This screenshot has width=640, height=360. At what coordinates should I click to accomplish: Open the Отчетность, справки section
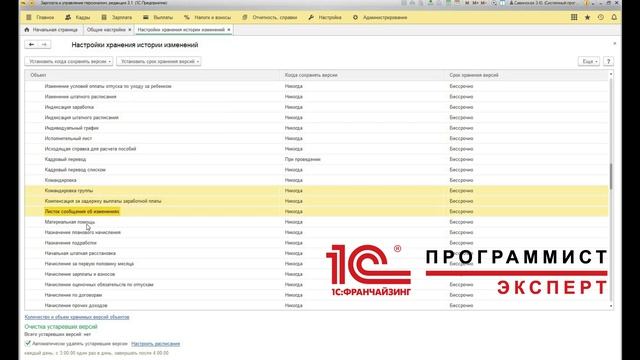click(269, 18)
